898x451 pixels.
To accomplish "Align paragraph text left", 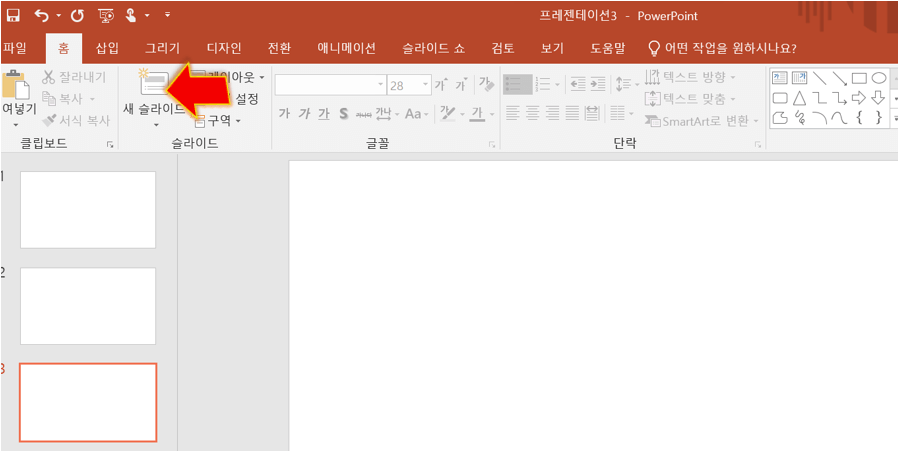I will 513,113.
